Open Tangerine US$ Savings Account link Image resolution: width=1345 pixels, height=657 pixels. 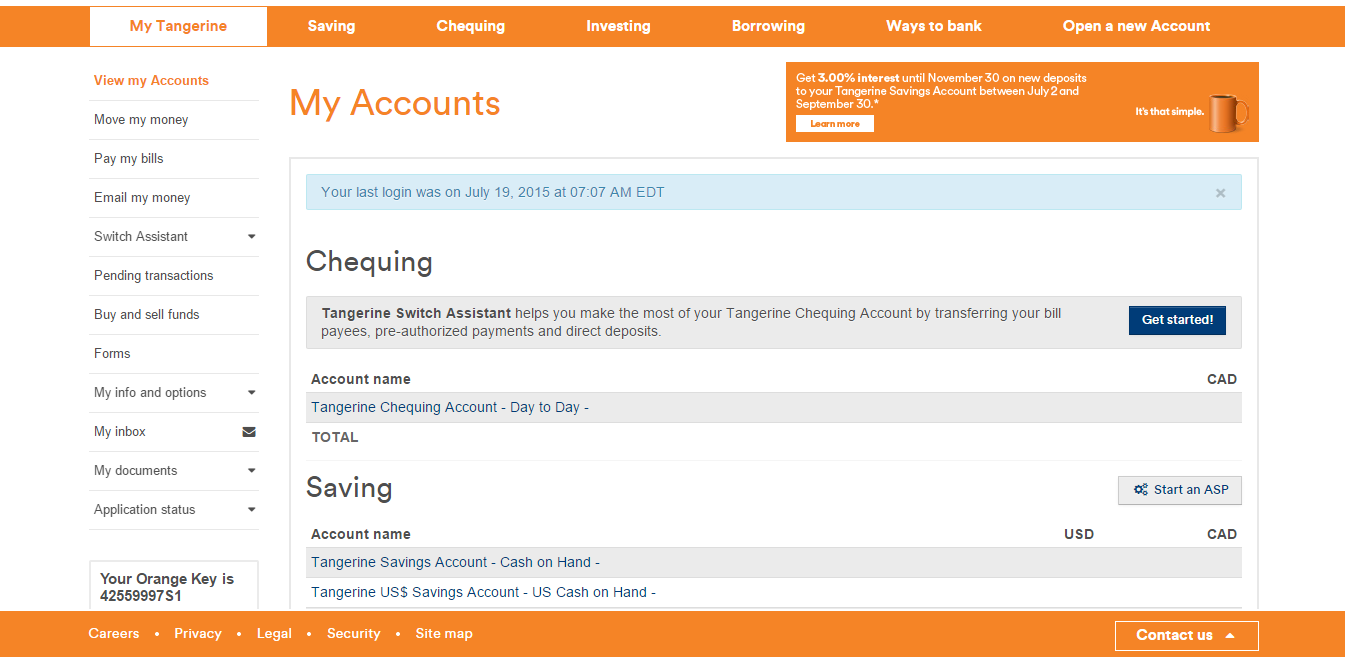483,593
